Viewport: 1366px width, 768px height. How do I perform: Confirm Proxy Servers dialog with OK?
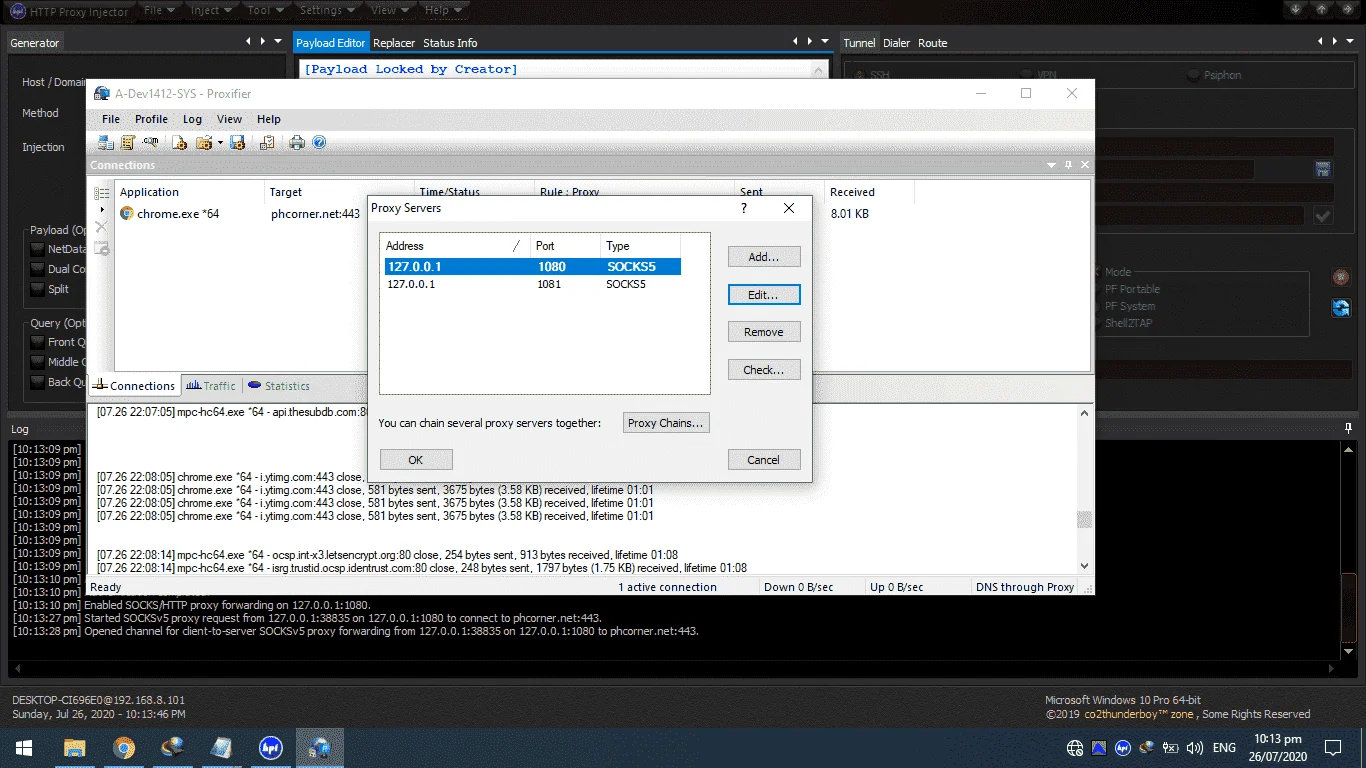[x=416, y=460]
